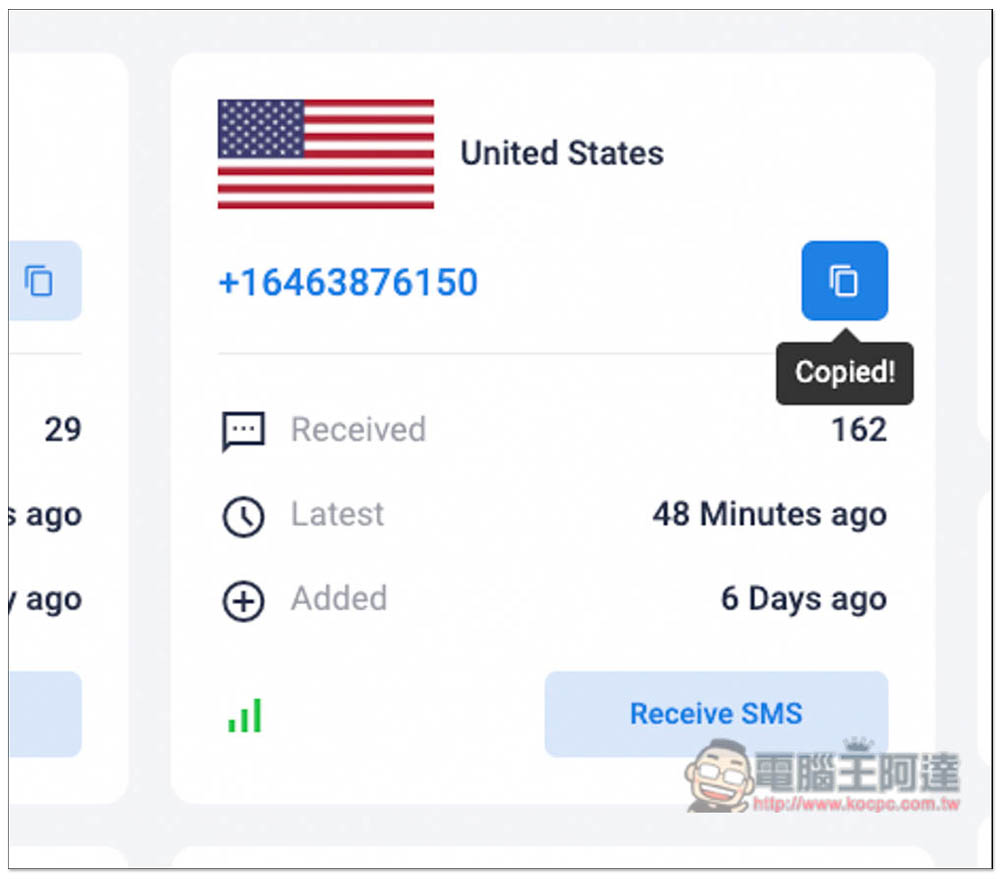Click the Added plus-circle icon

pos(243,601)
